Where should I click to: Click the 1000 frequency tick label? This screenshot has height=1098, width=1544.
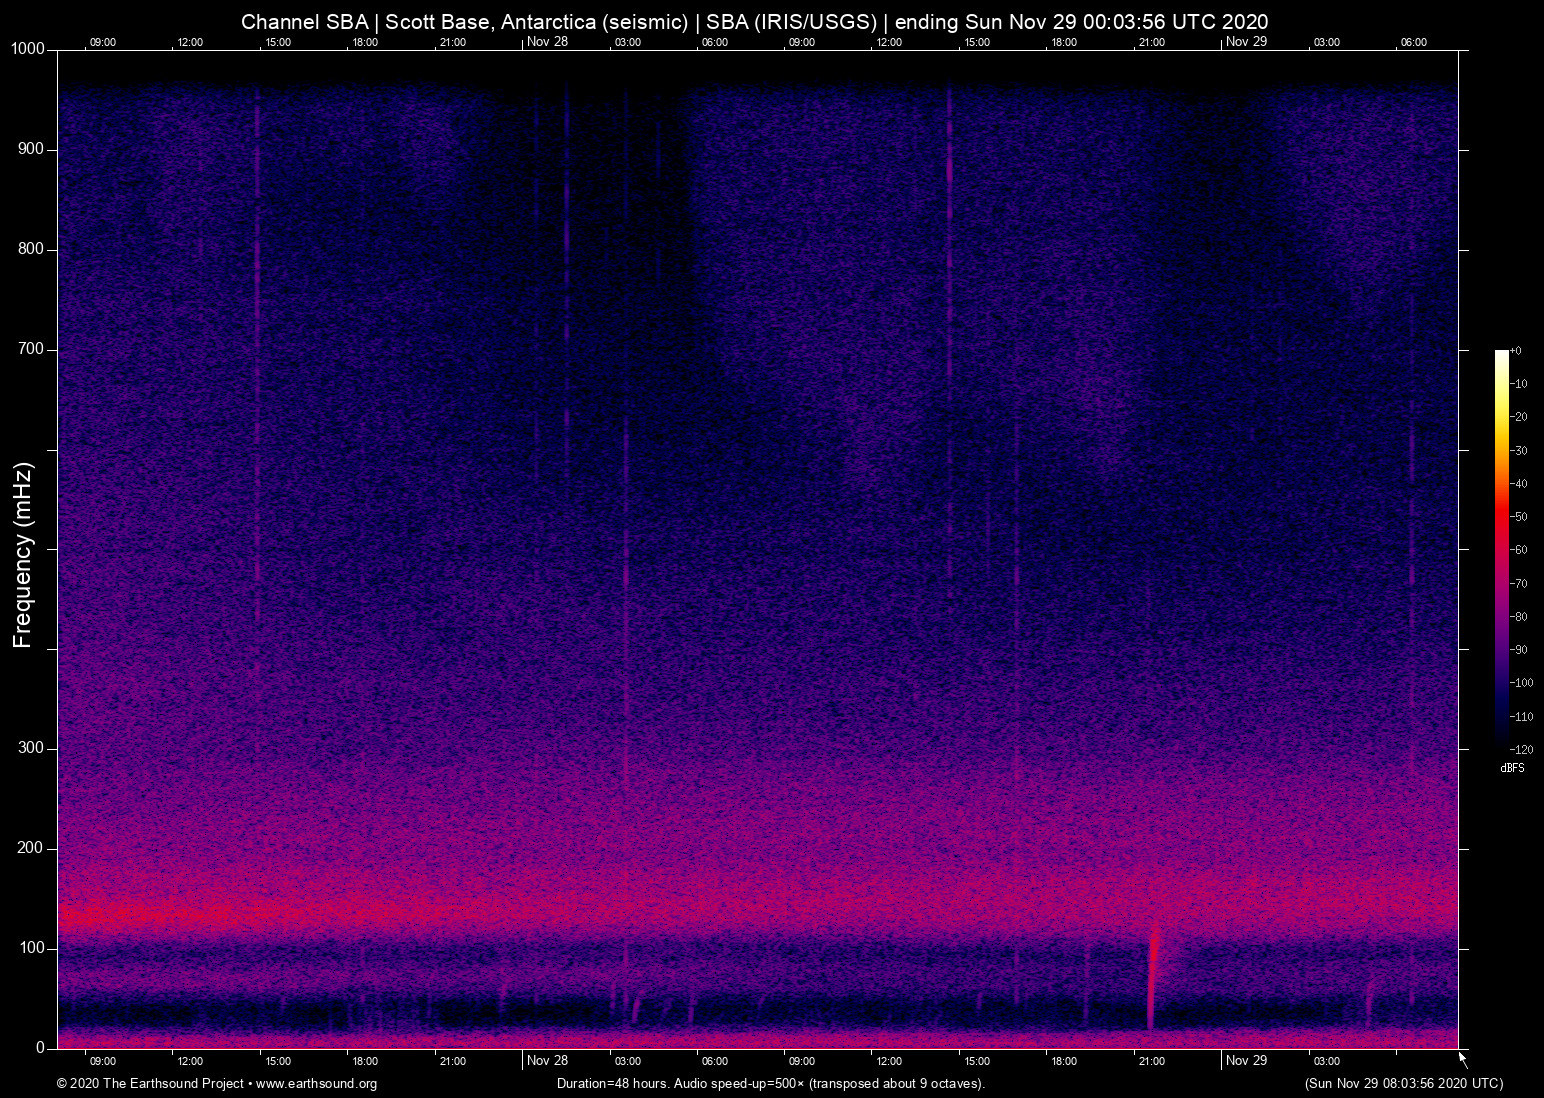point(27,49)
